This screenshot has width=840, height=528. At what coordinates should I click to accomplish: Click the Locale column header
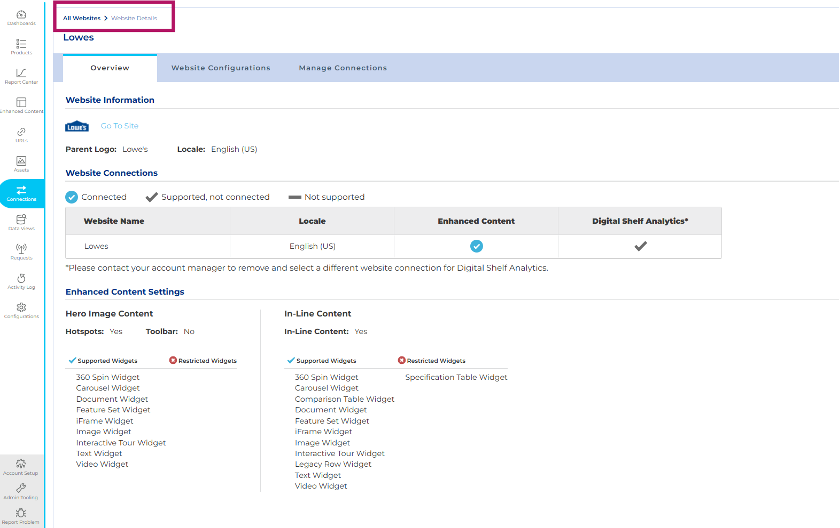[312, 221]
